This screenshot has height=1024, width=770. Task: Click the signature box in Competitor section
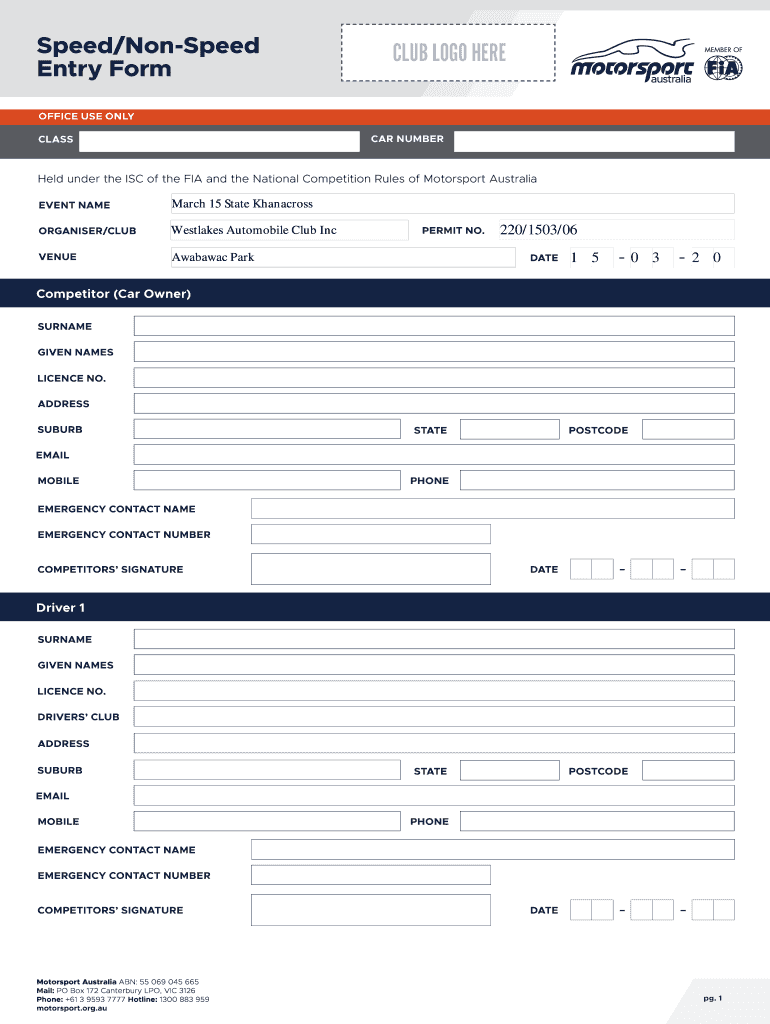click(370, 569)
